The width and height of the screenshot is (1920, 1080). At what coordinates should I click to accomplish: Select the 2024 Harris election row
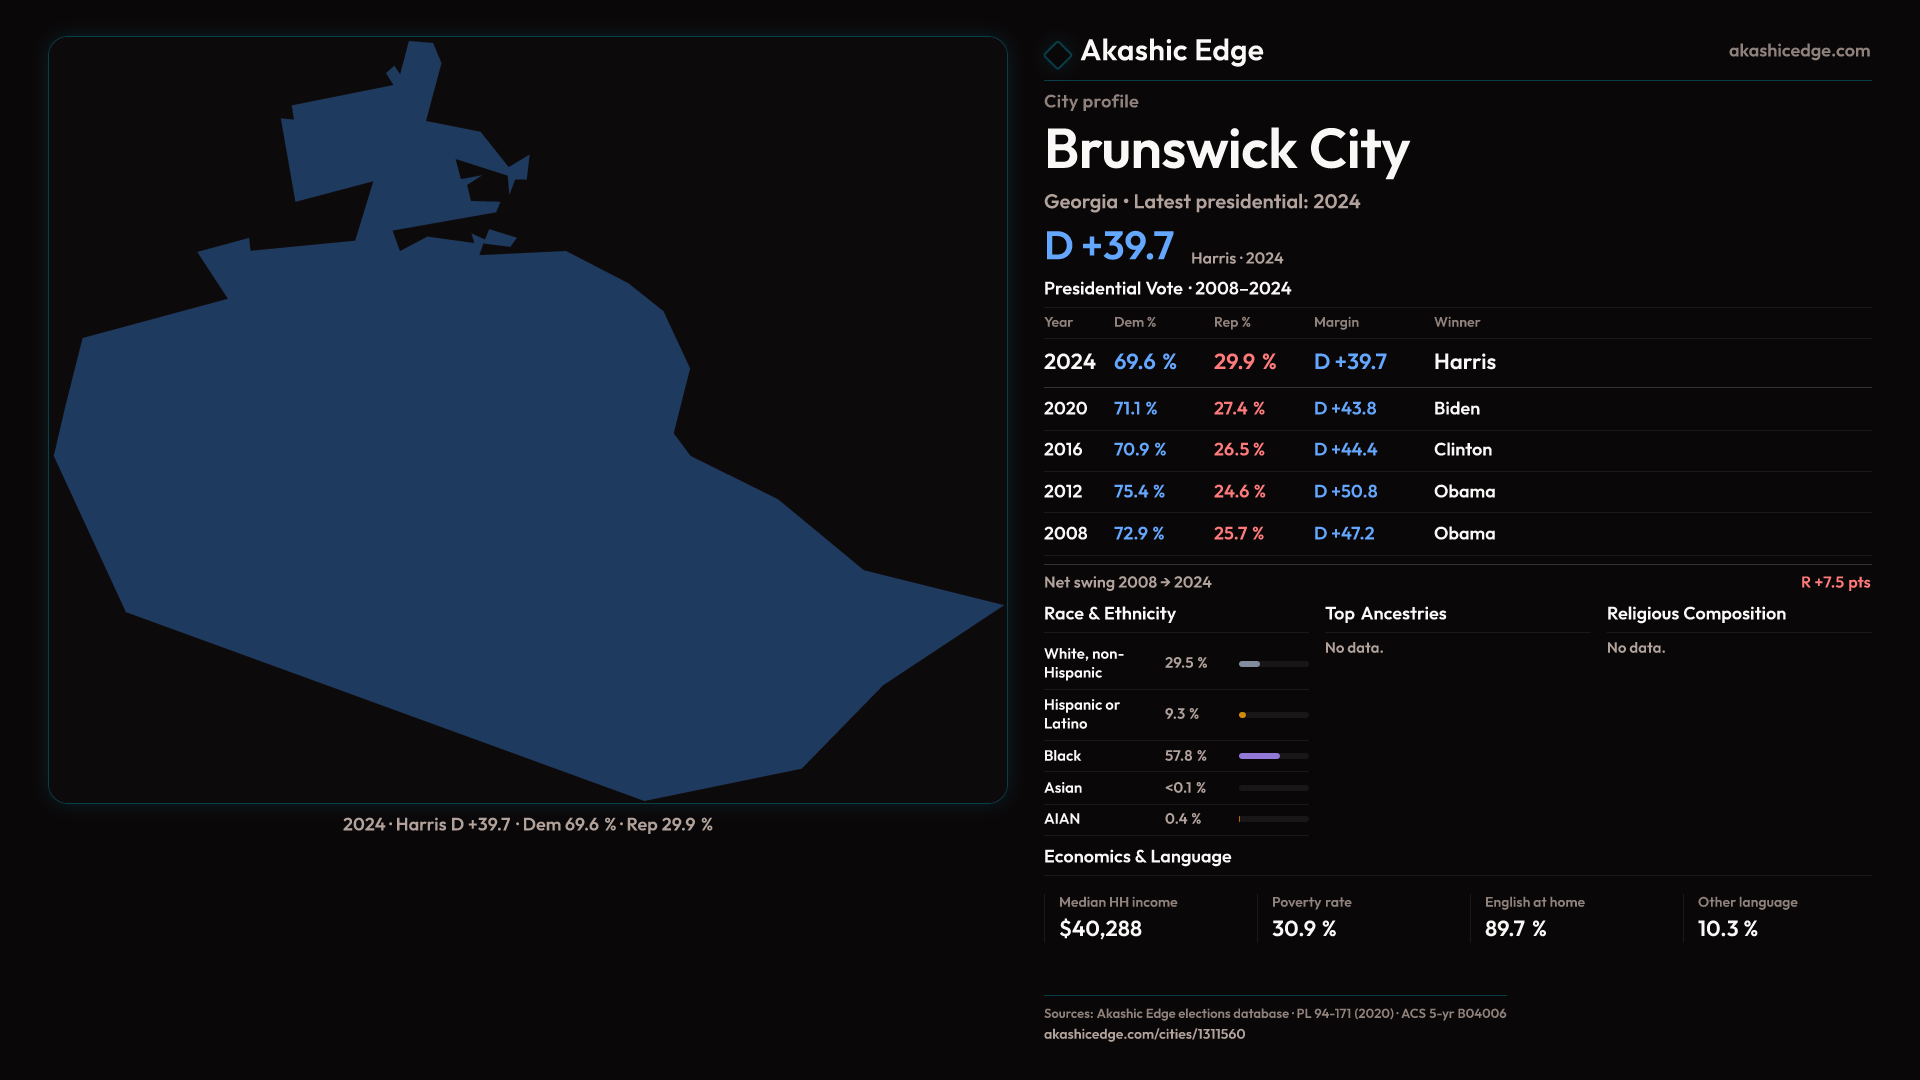[1456, 362]
